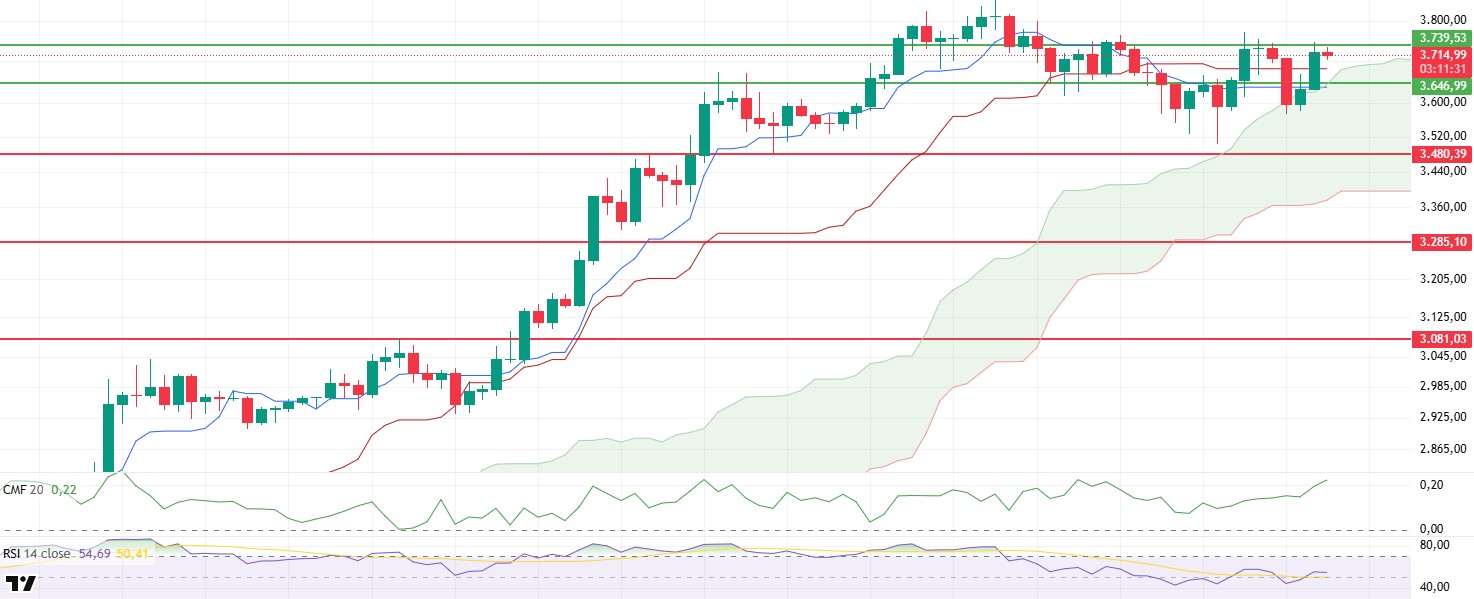Click the red 3.285,10 price label
This screenshot has height=599, width=1474.
(x=1441, y=242)
